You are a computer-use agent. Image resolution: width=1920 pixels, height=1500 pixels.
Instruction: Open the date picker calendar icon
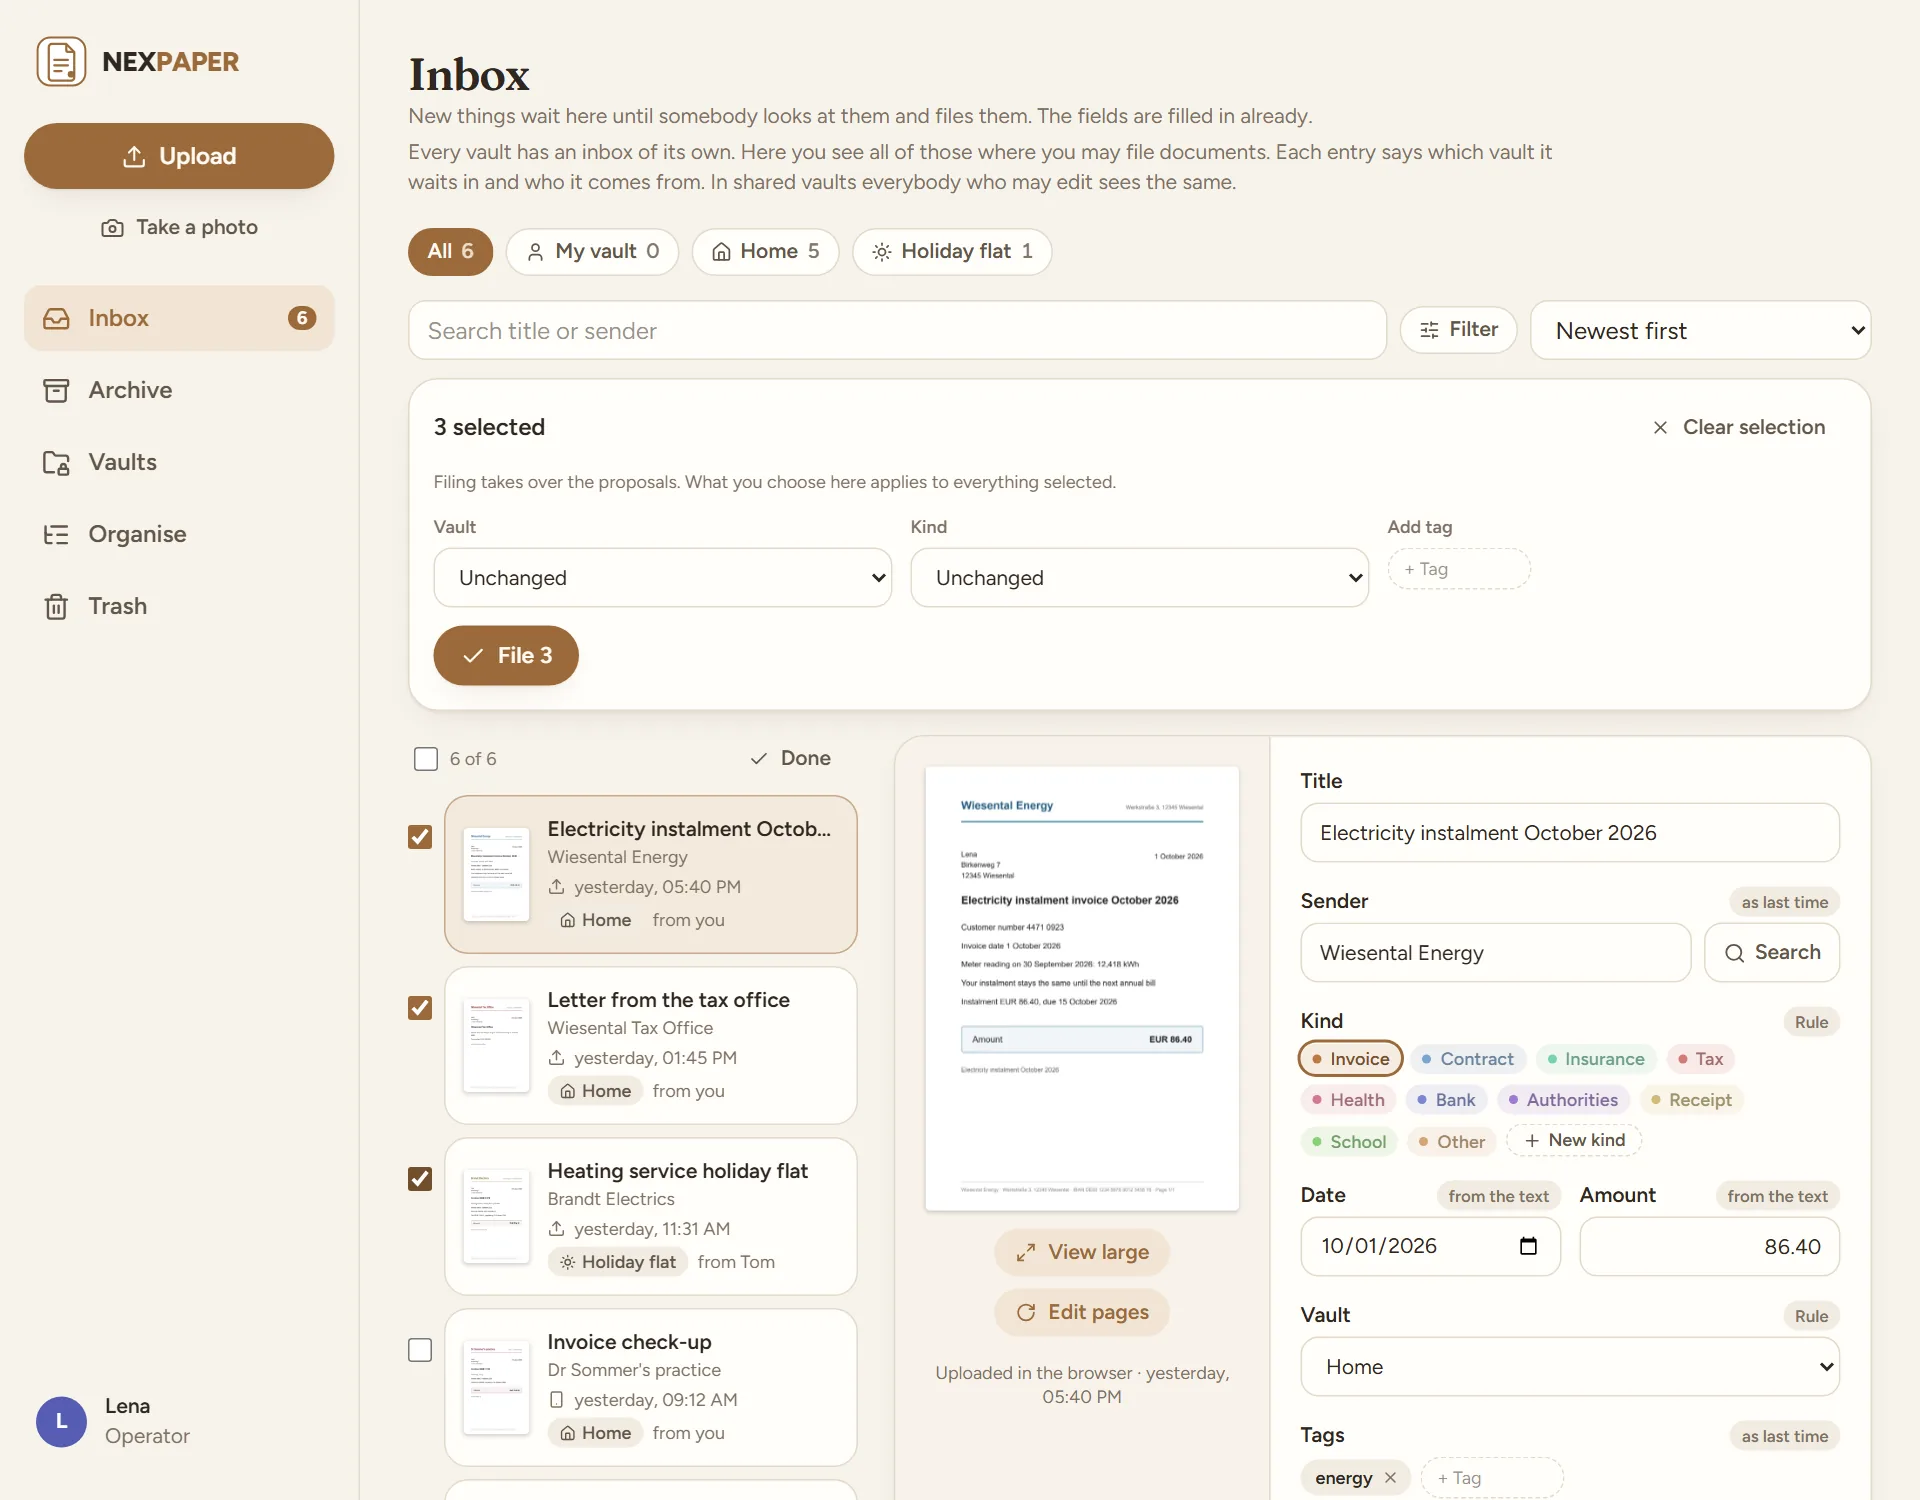(x=1528, y=1246)
